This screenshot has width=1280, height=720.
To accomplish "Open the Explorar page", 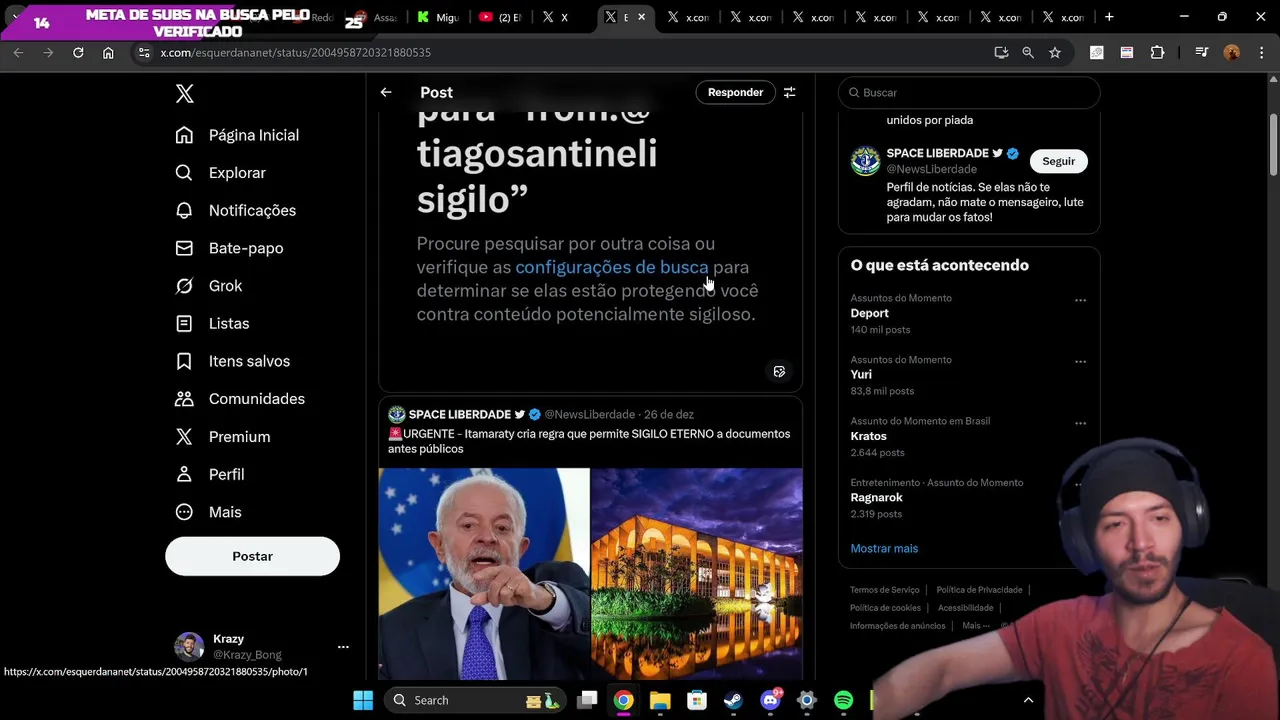I will click(220, 173).
